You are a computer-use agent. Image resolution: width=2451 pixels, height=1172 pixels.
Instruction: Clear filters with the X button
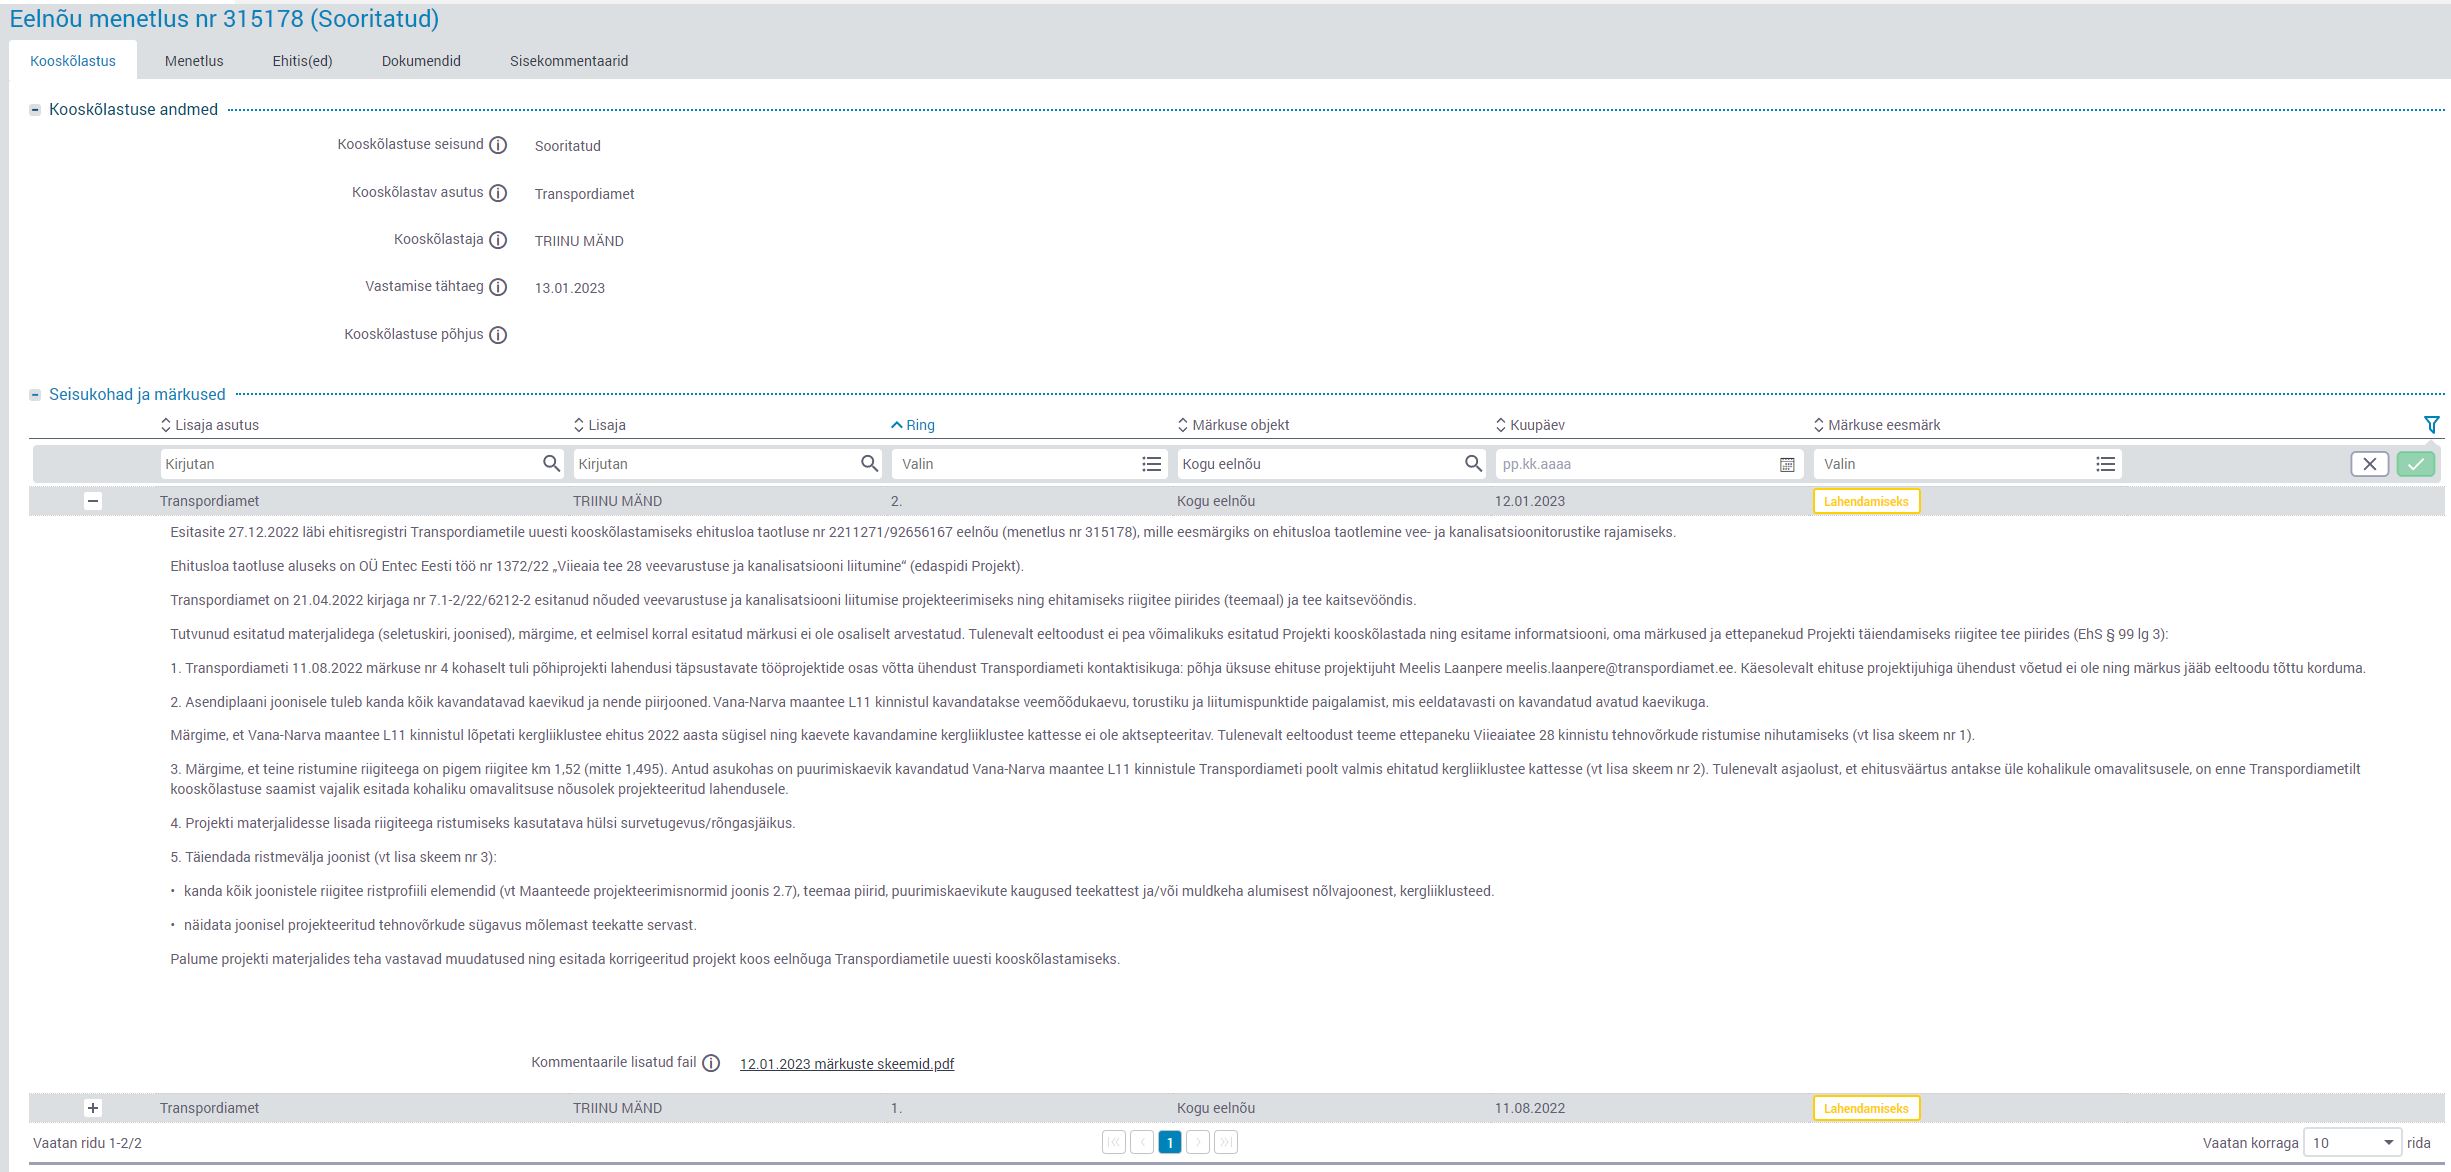[2369, 464]
